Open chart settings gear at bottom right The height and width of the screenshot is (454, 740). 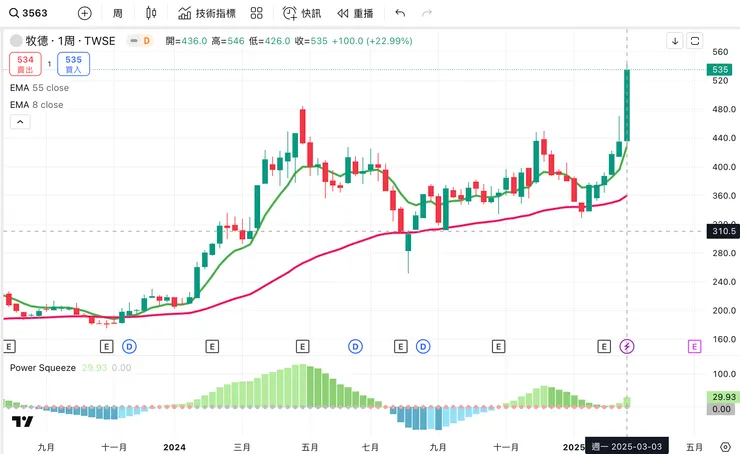(725, 447)
